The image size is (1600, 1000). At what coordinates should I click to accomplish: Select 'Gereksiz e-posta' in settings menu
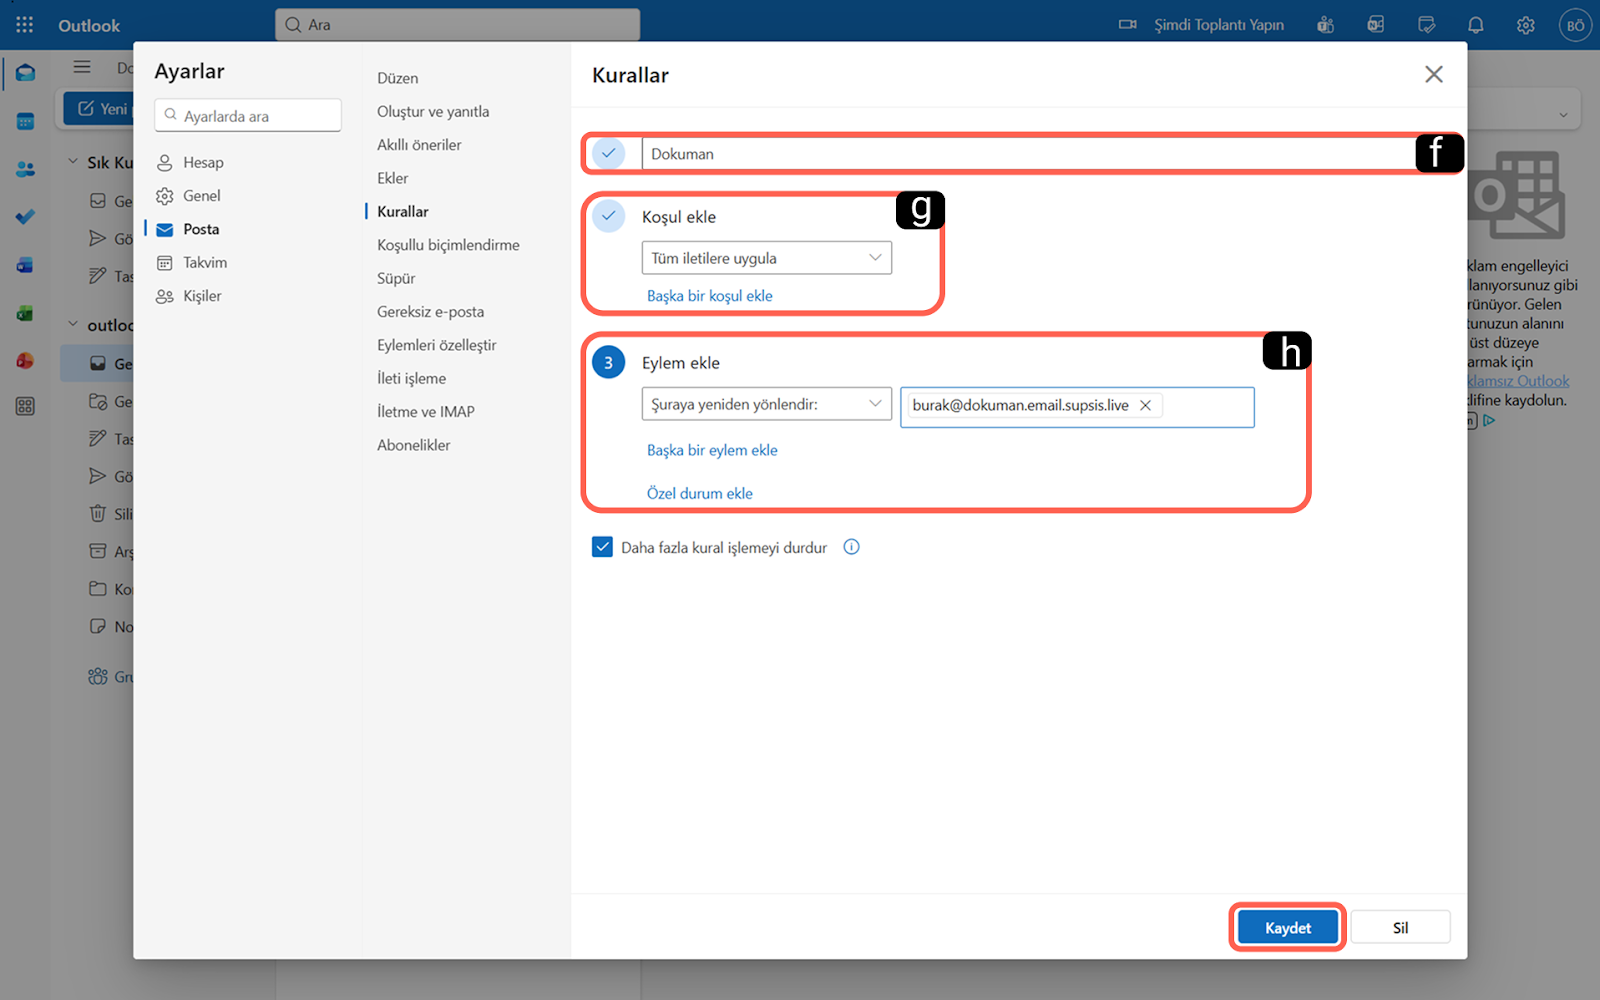(430, 312)
